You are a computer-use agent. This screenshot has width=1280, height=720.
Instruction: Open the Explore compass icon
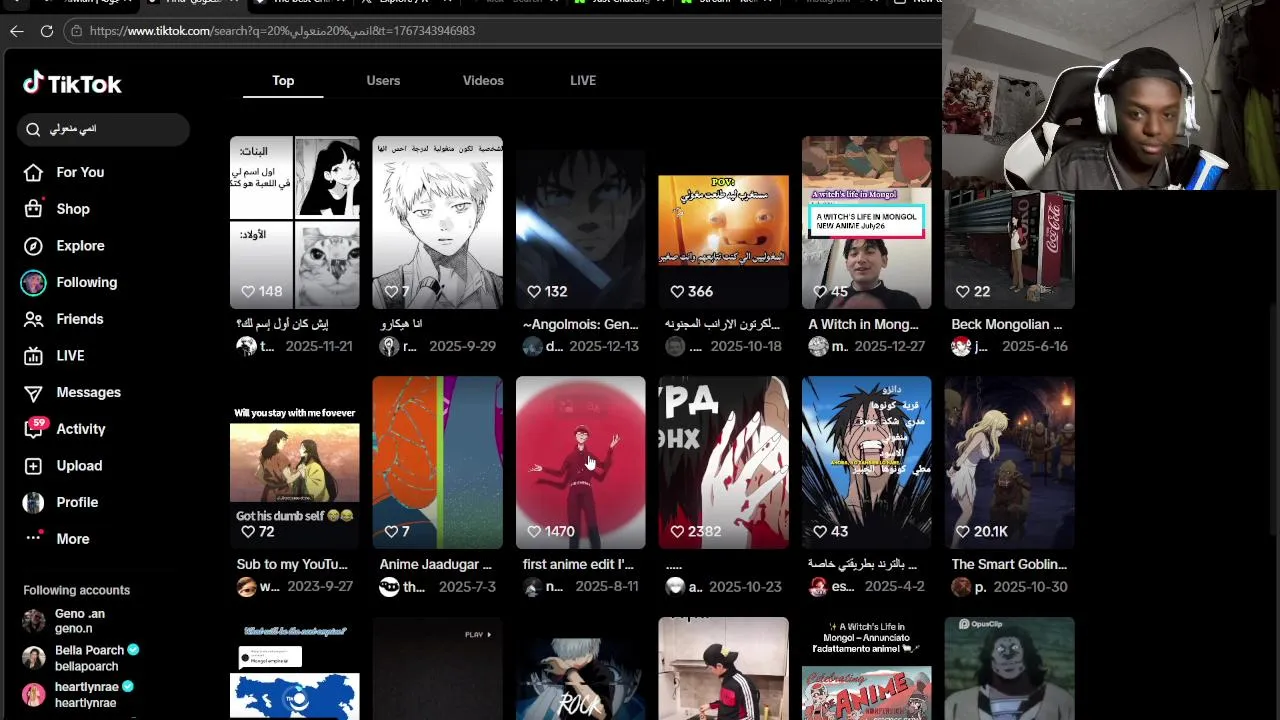[33, 246]
